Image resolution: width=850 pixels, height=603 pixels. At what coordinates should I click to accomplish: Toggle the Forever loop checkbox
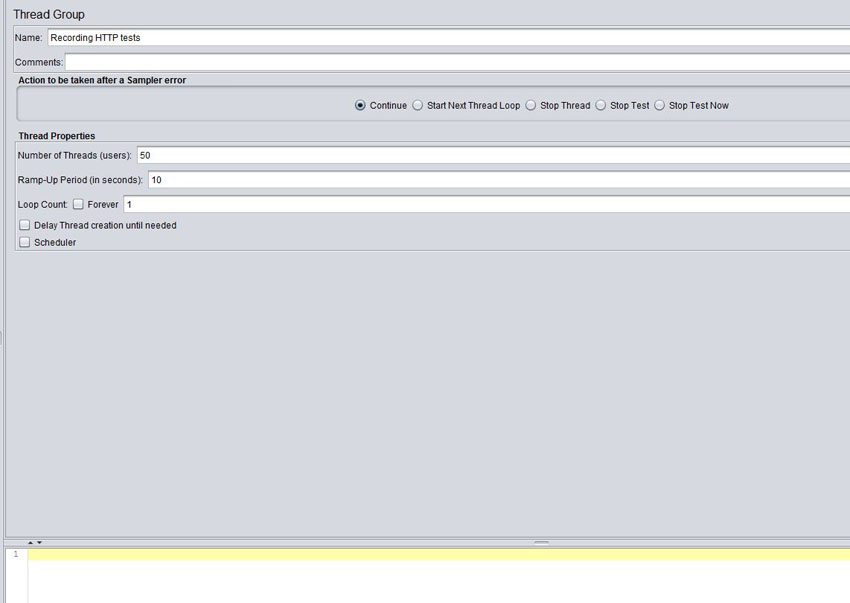[78, 204]
